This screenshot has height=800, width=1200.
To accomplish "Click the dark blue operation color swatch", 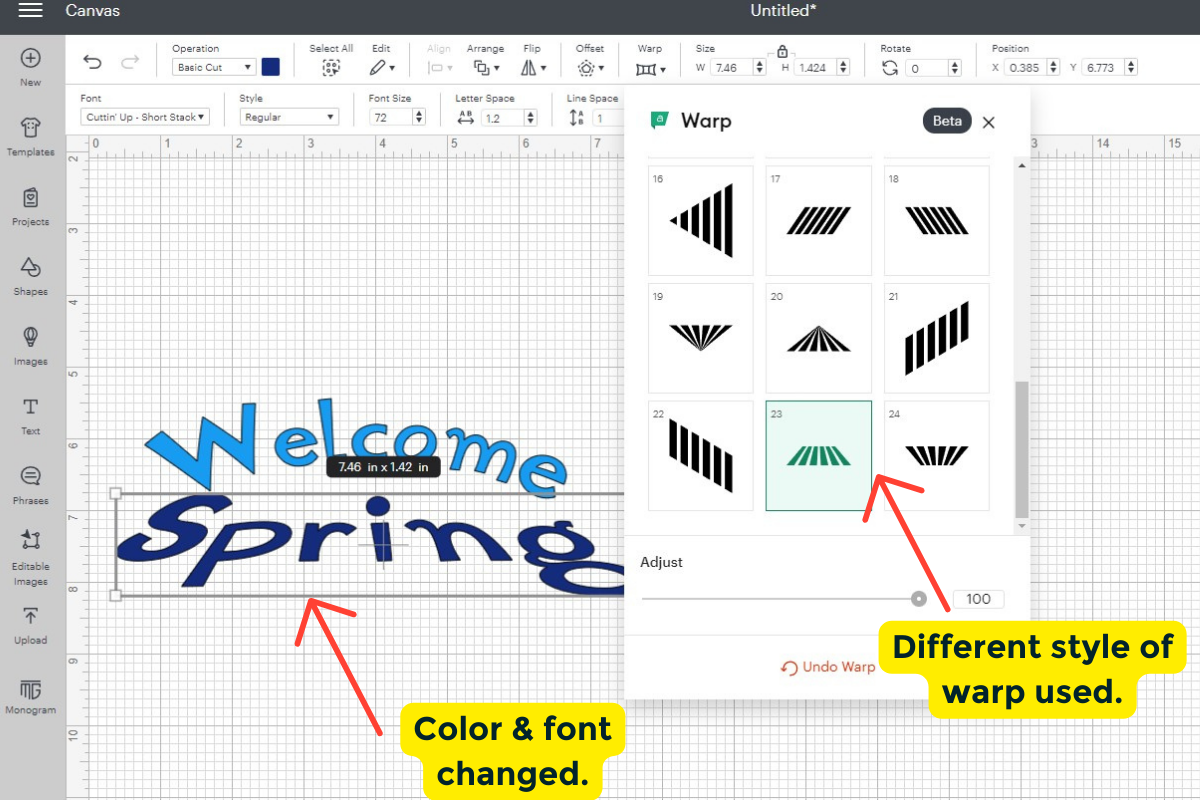I will (271, 67).
